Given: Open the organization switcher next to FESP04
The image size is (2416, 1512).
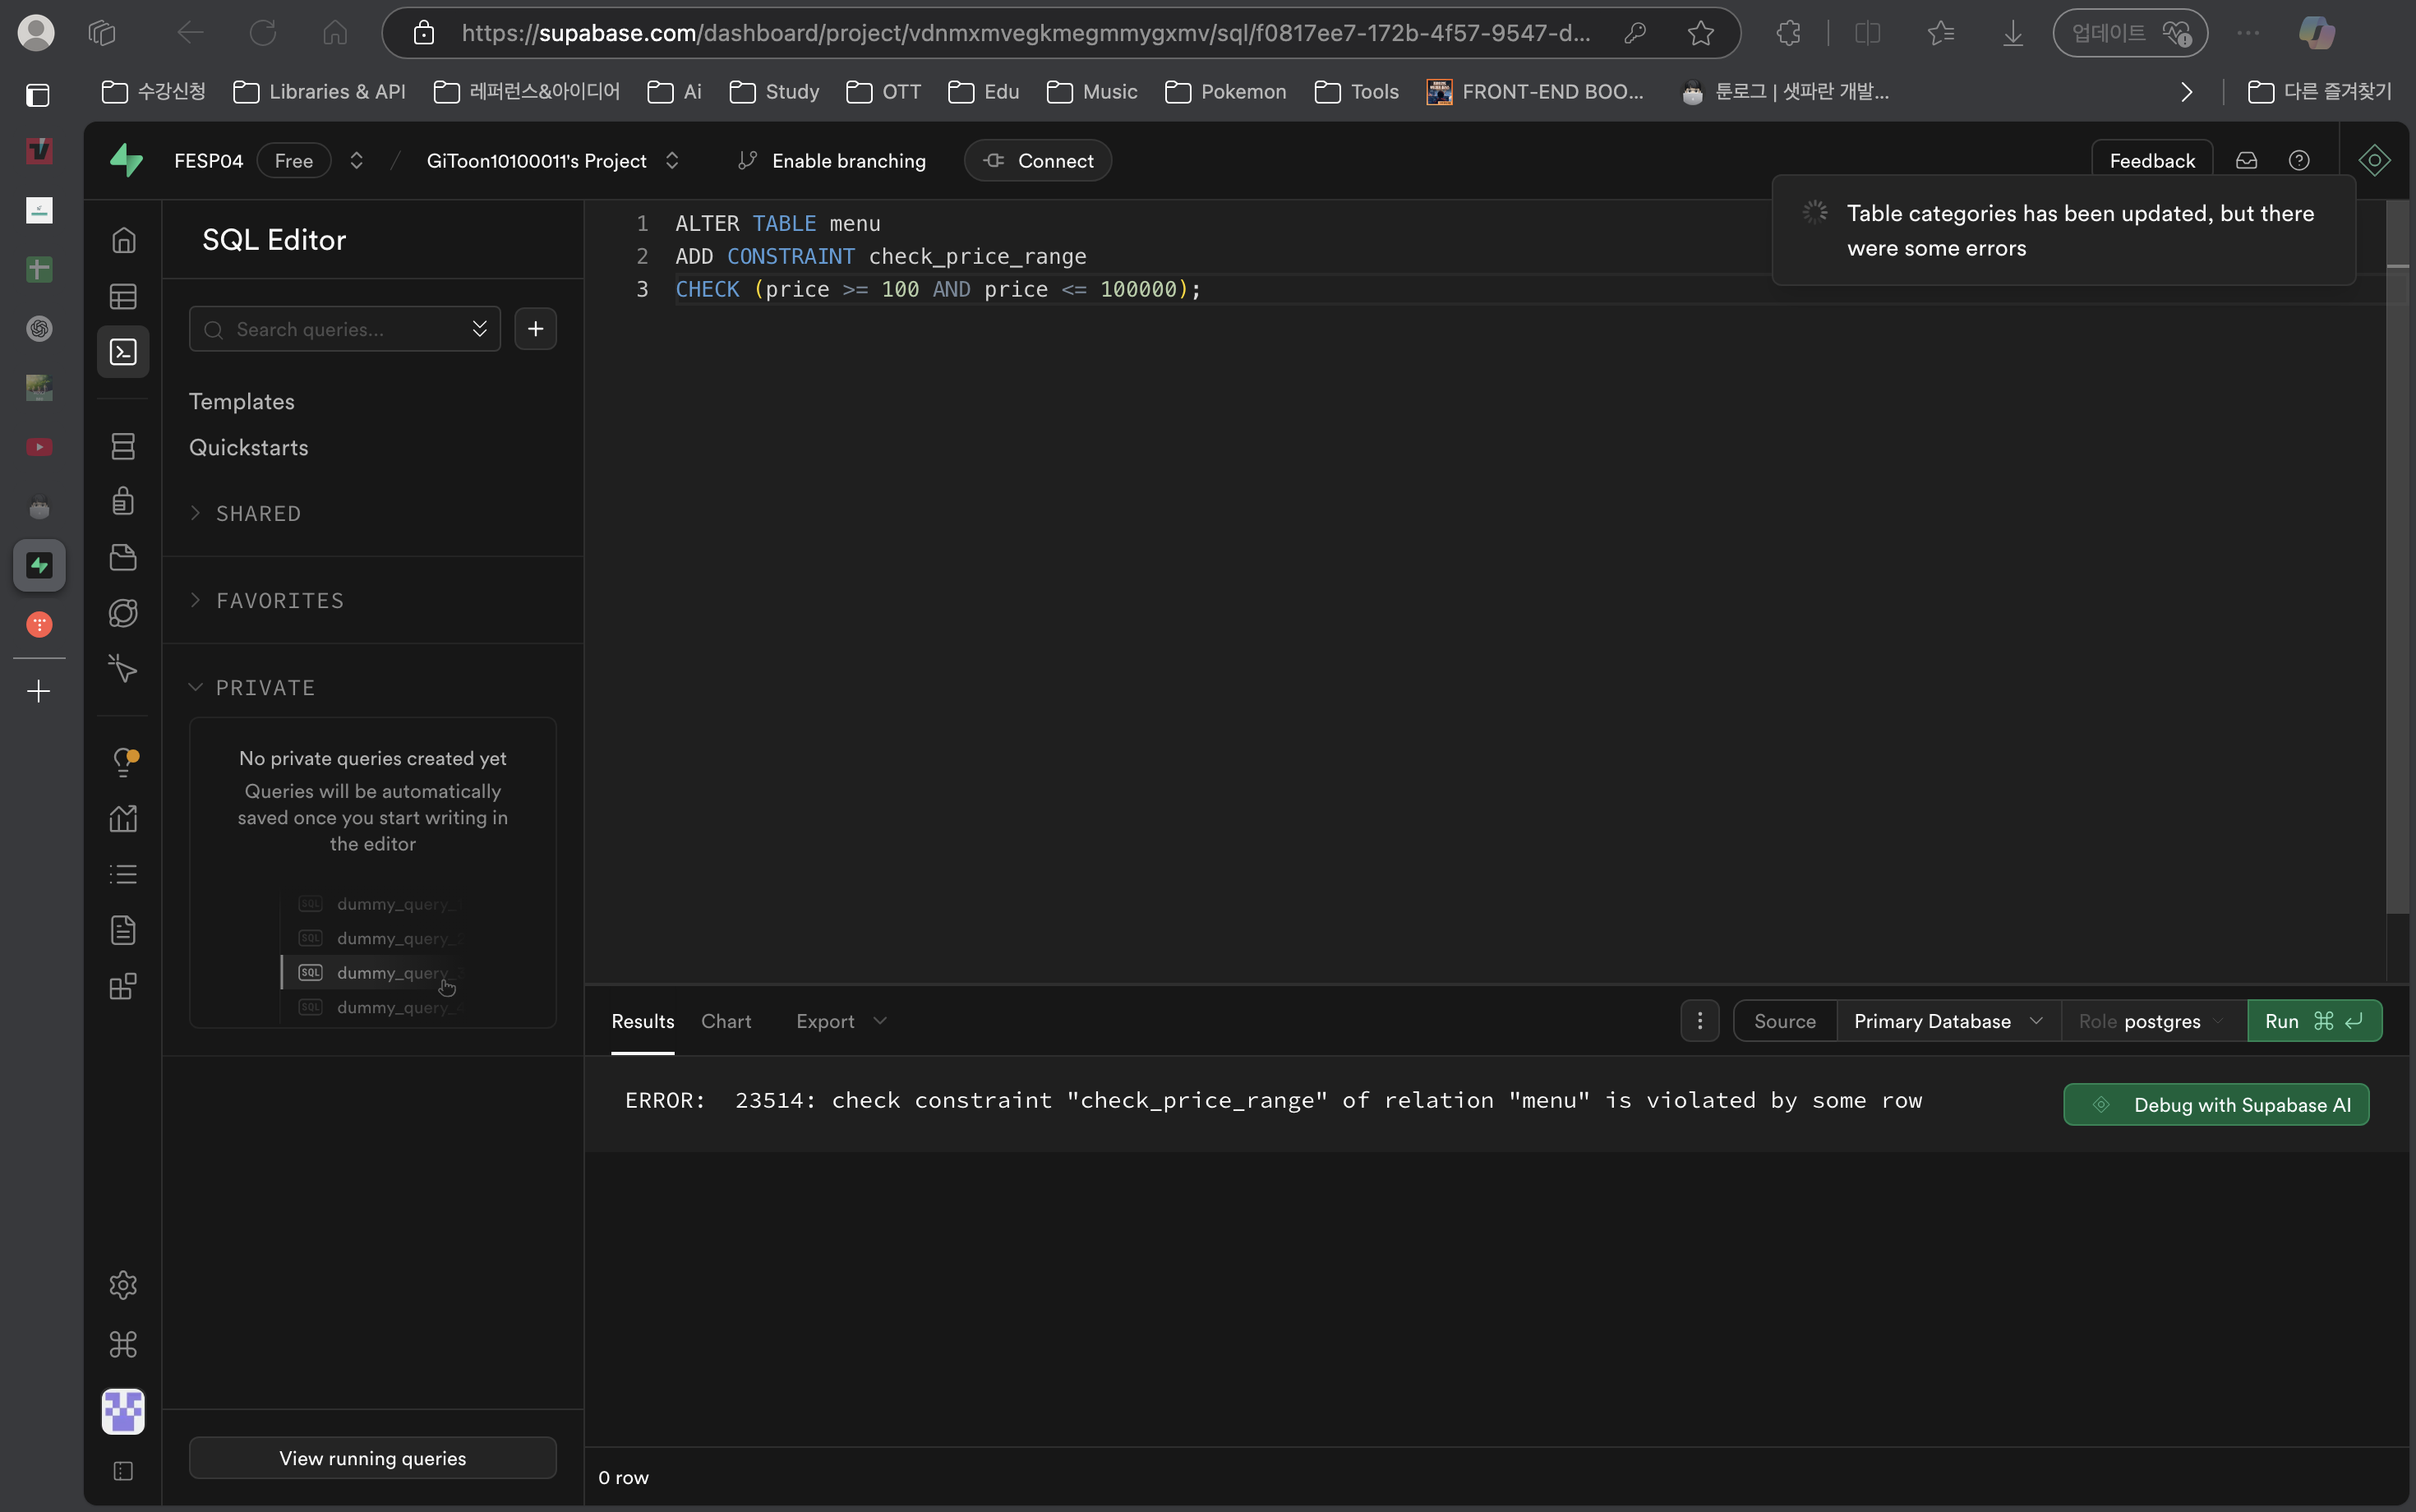Looking at the screenshot, I should pyautogui.click(x=356, y=160).
